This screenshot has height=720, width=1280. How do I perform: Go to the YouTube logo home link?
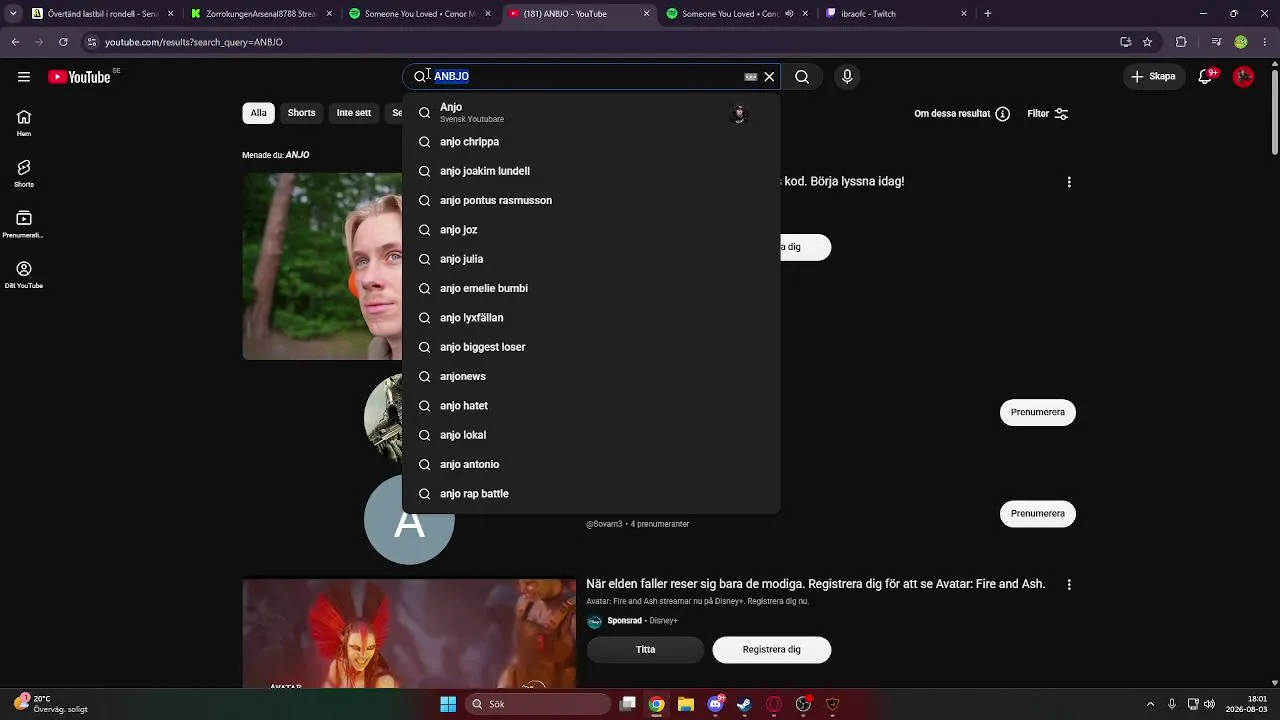(x=79, y=77)
